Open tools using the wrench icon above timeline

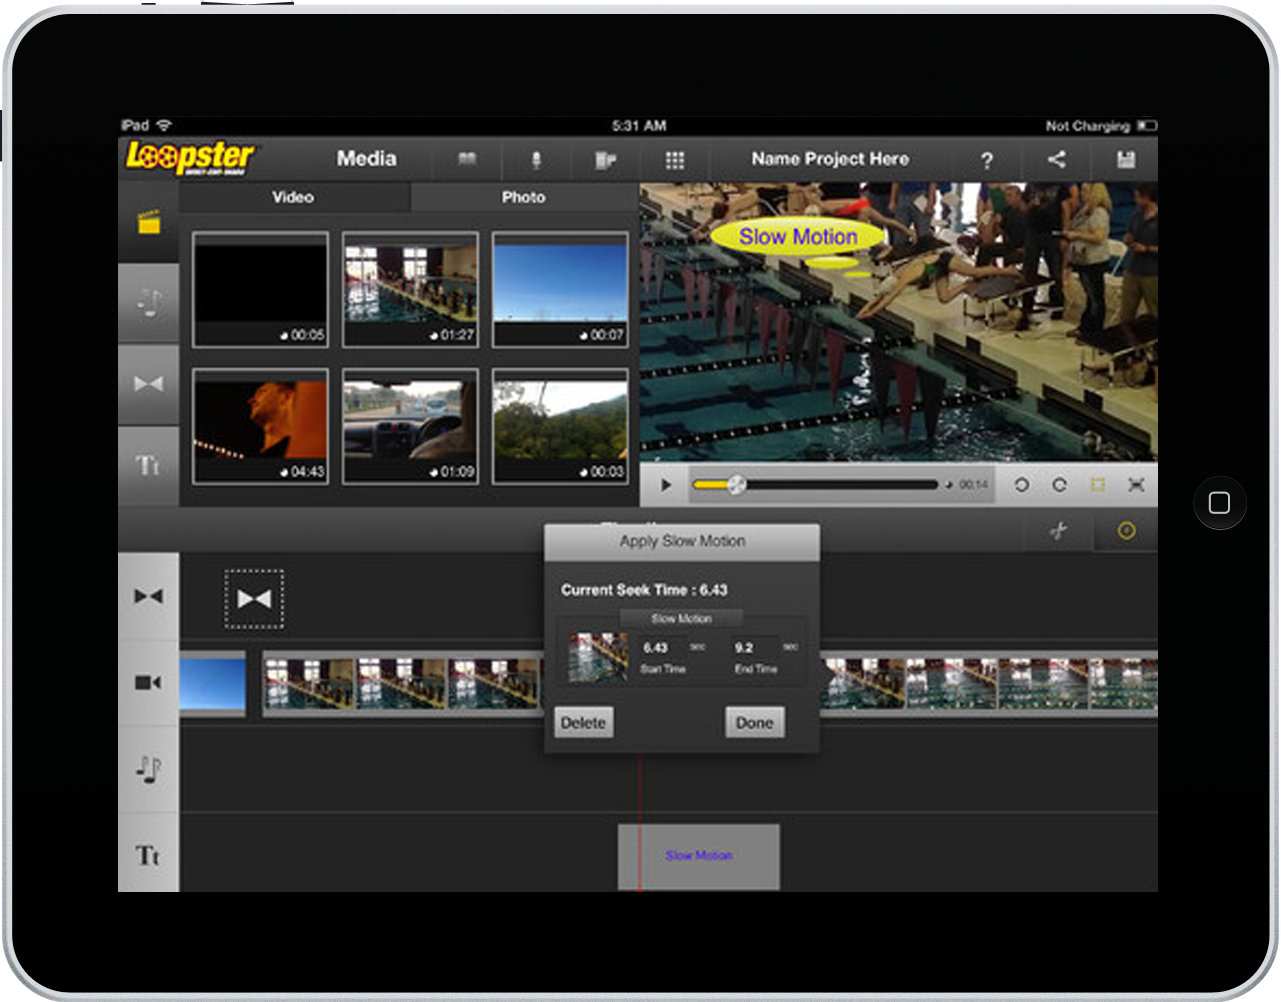[x=1058, y=532]
